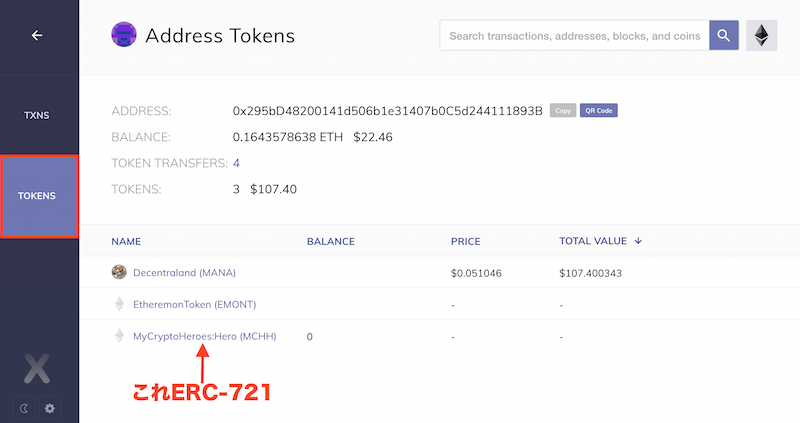Sort tokens by BALANCE column header
Viewport: 800px width, 423px height.
point(331,241)
